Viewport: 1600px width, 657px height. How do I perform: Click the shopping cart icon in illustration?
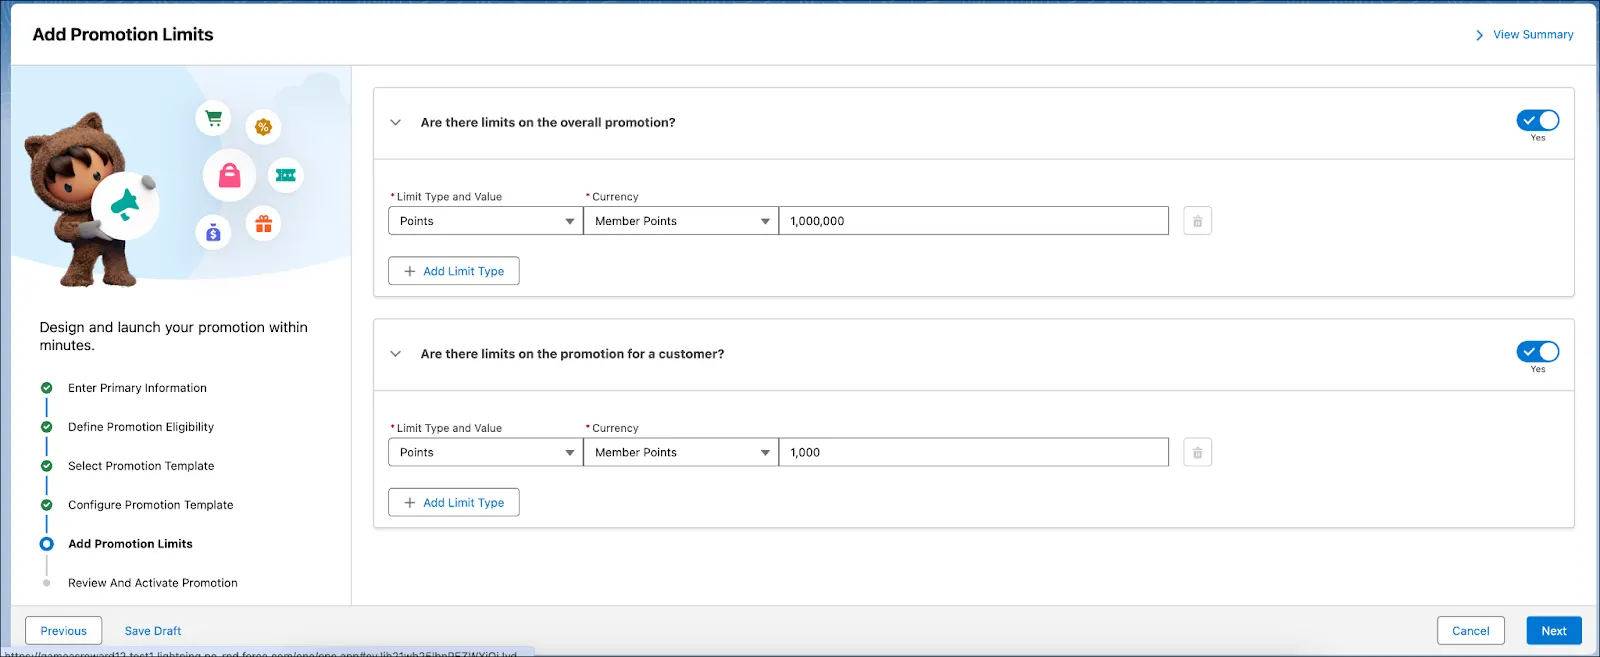tap(213, 119)
